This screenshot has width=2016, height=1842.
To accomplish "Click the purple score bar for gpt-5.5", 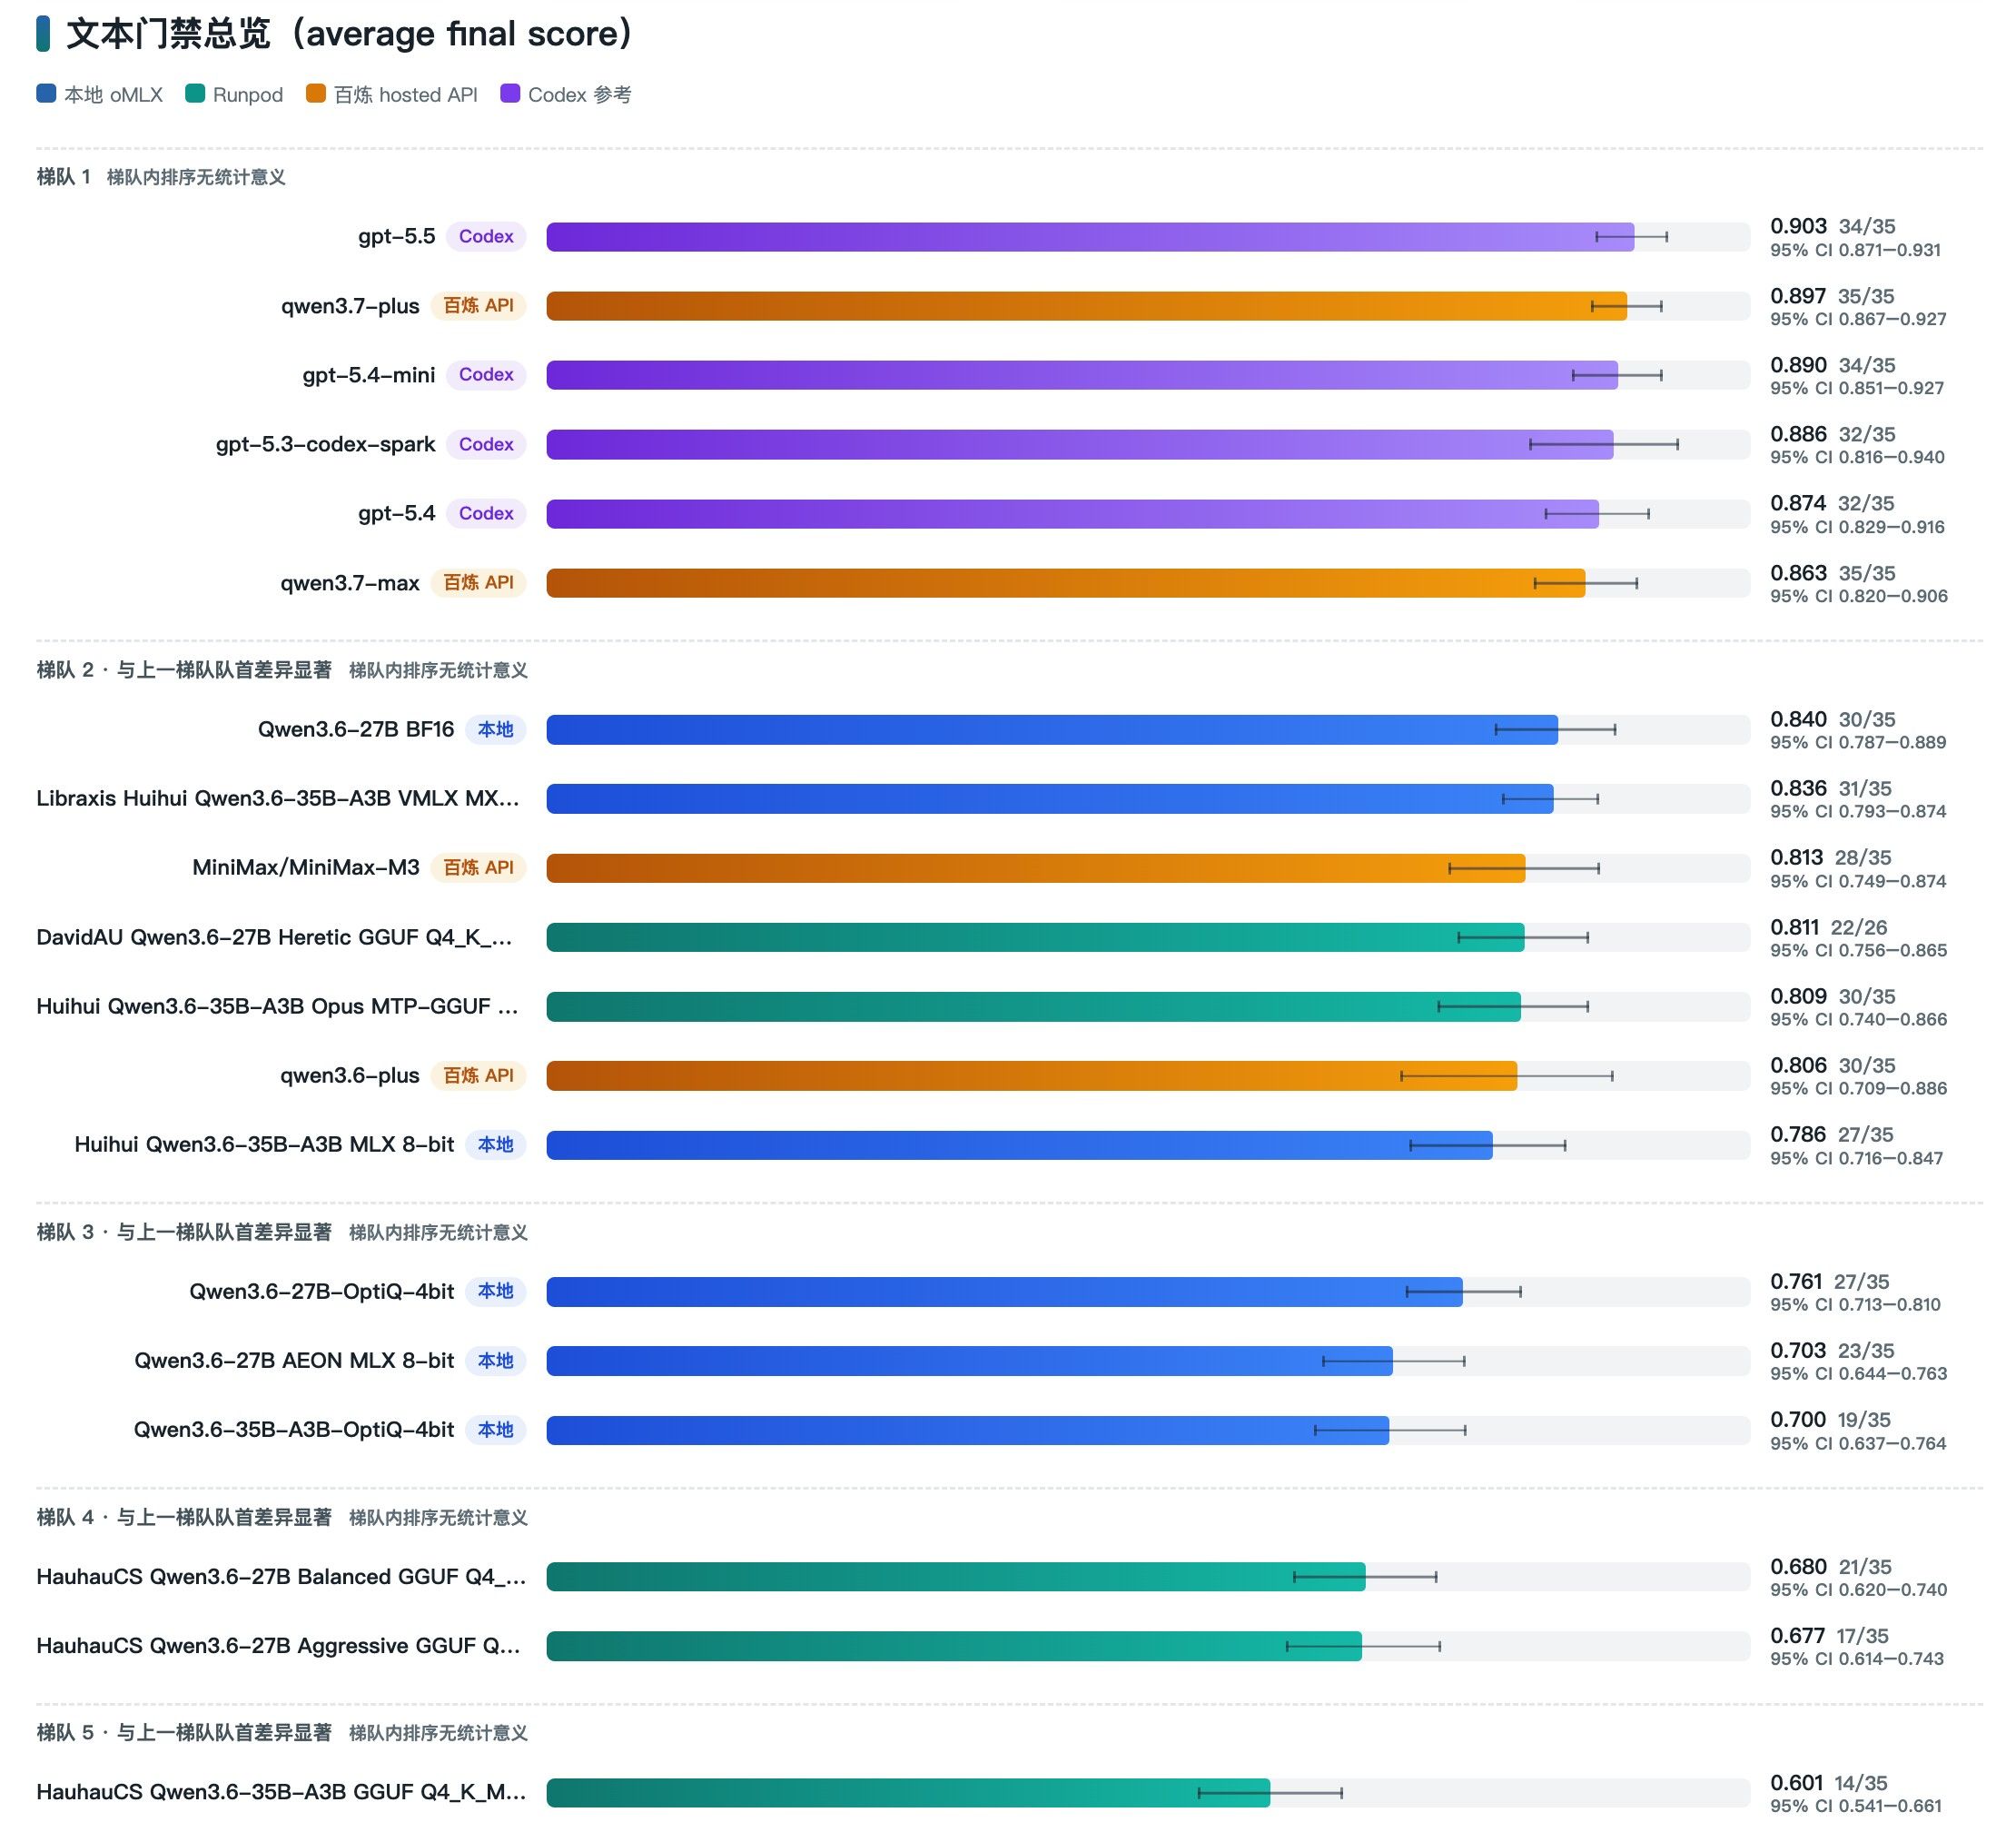I will (x=1090, y=237).
